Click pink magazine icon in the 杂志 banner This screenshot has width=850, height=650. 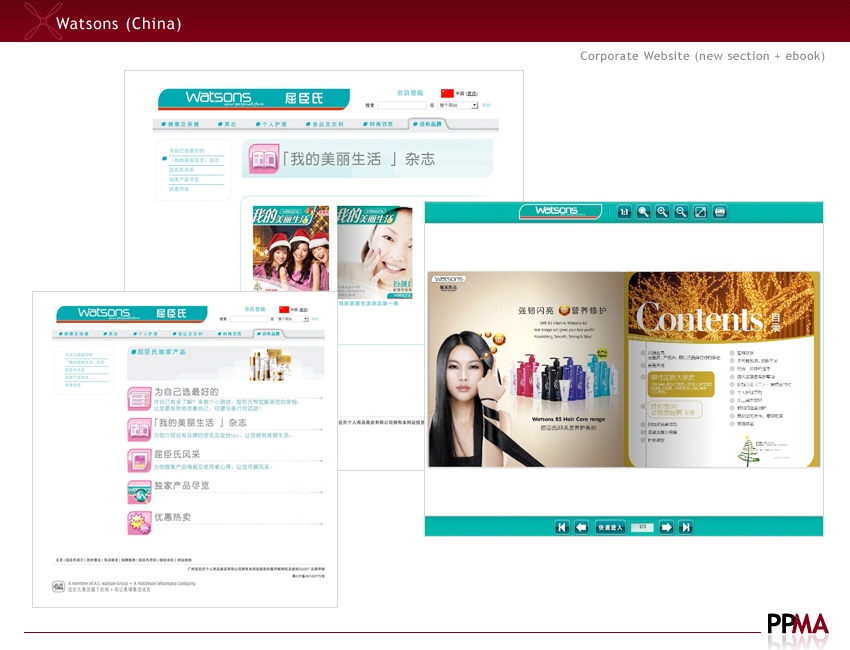264,159
